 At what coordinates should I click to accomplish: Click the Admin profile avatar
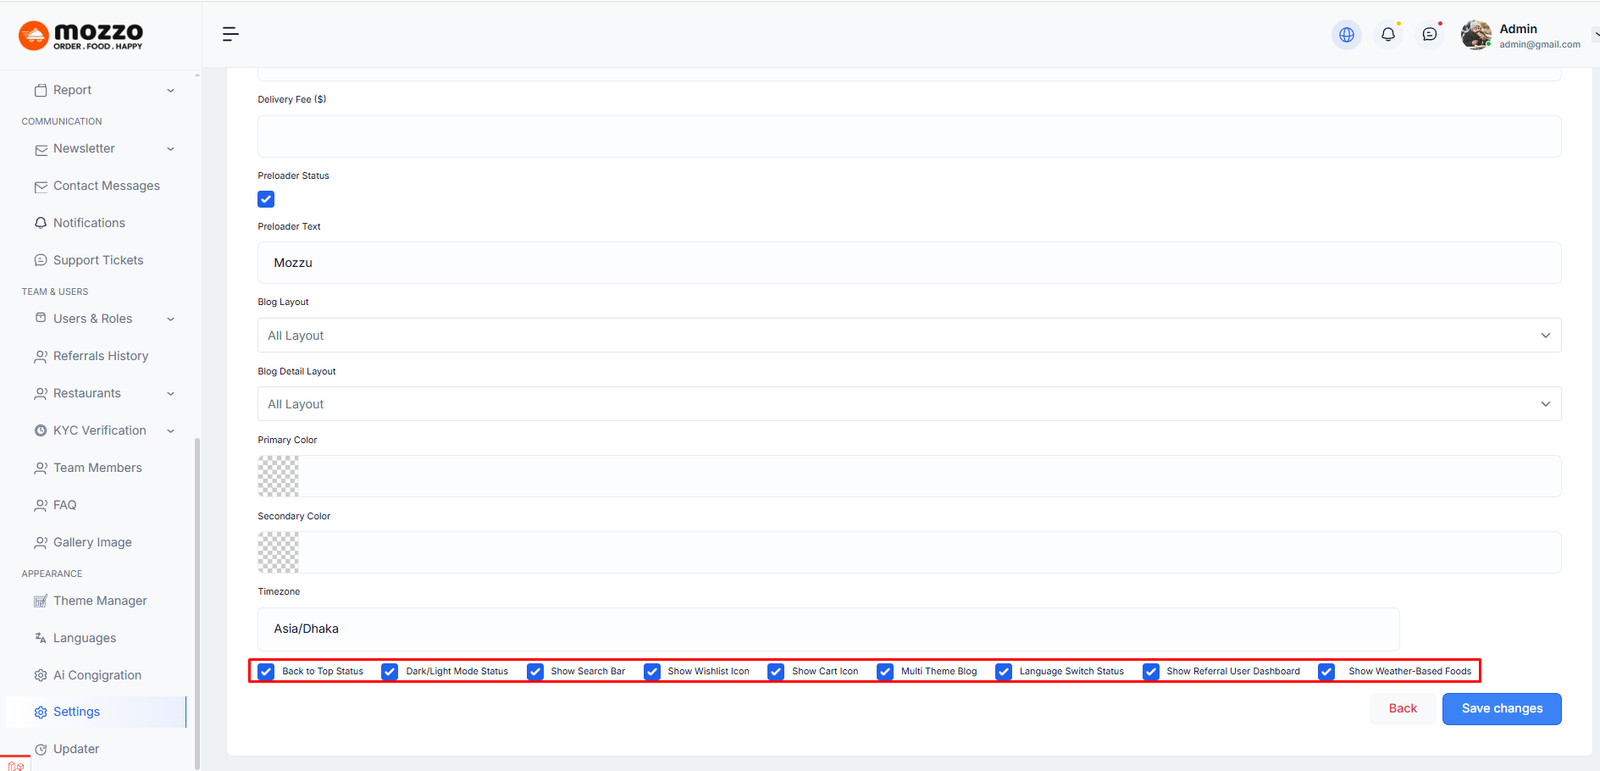1475,35
